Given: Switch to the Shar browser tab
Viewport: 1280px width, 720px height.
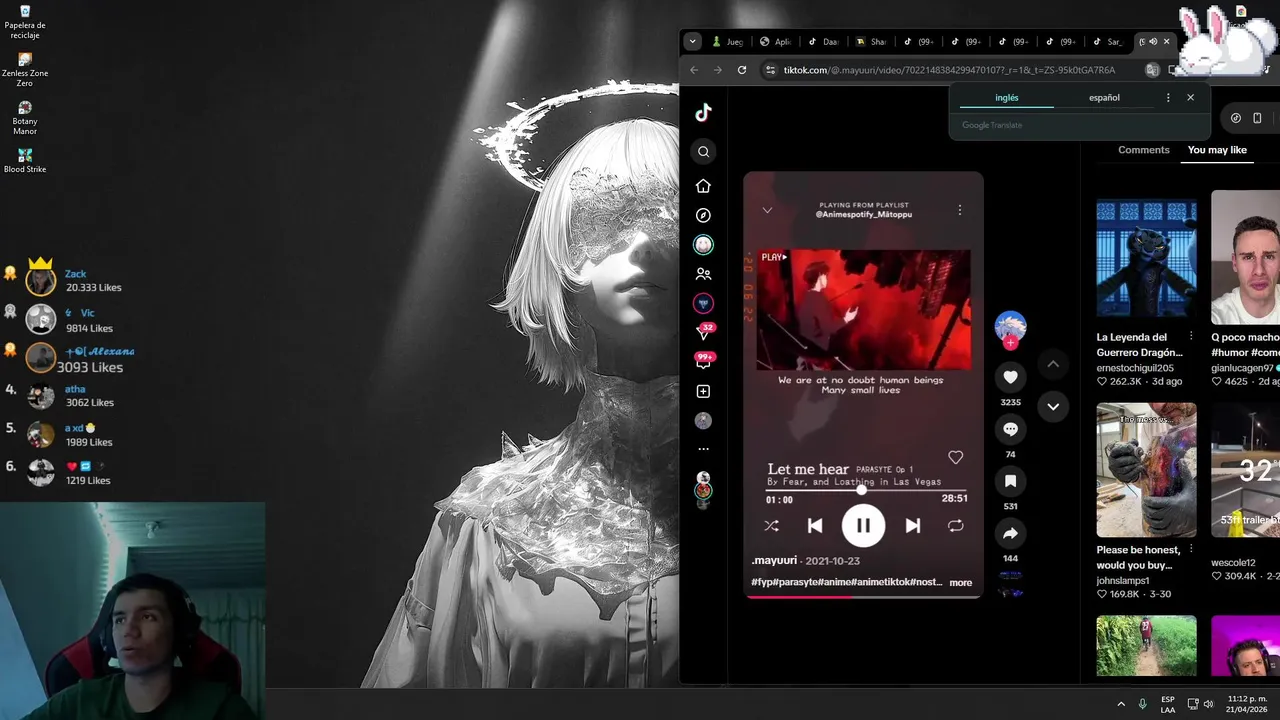Looking at the screenshot, I should (872, 42).
